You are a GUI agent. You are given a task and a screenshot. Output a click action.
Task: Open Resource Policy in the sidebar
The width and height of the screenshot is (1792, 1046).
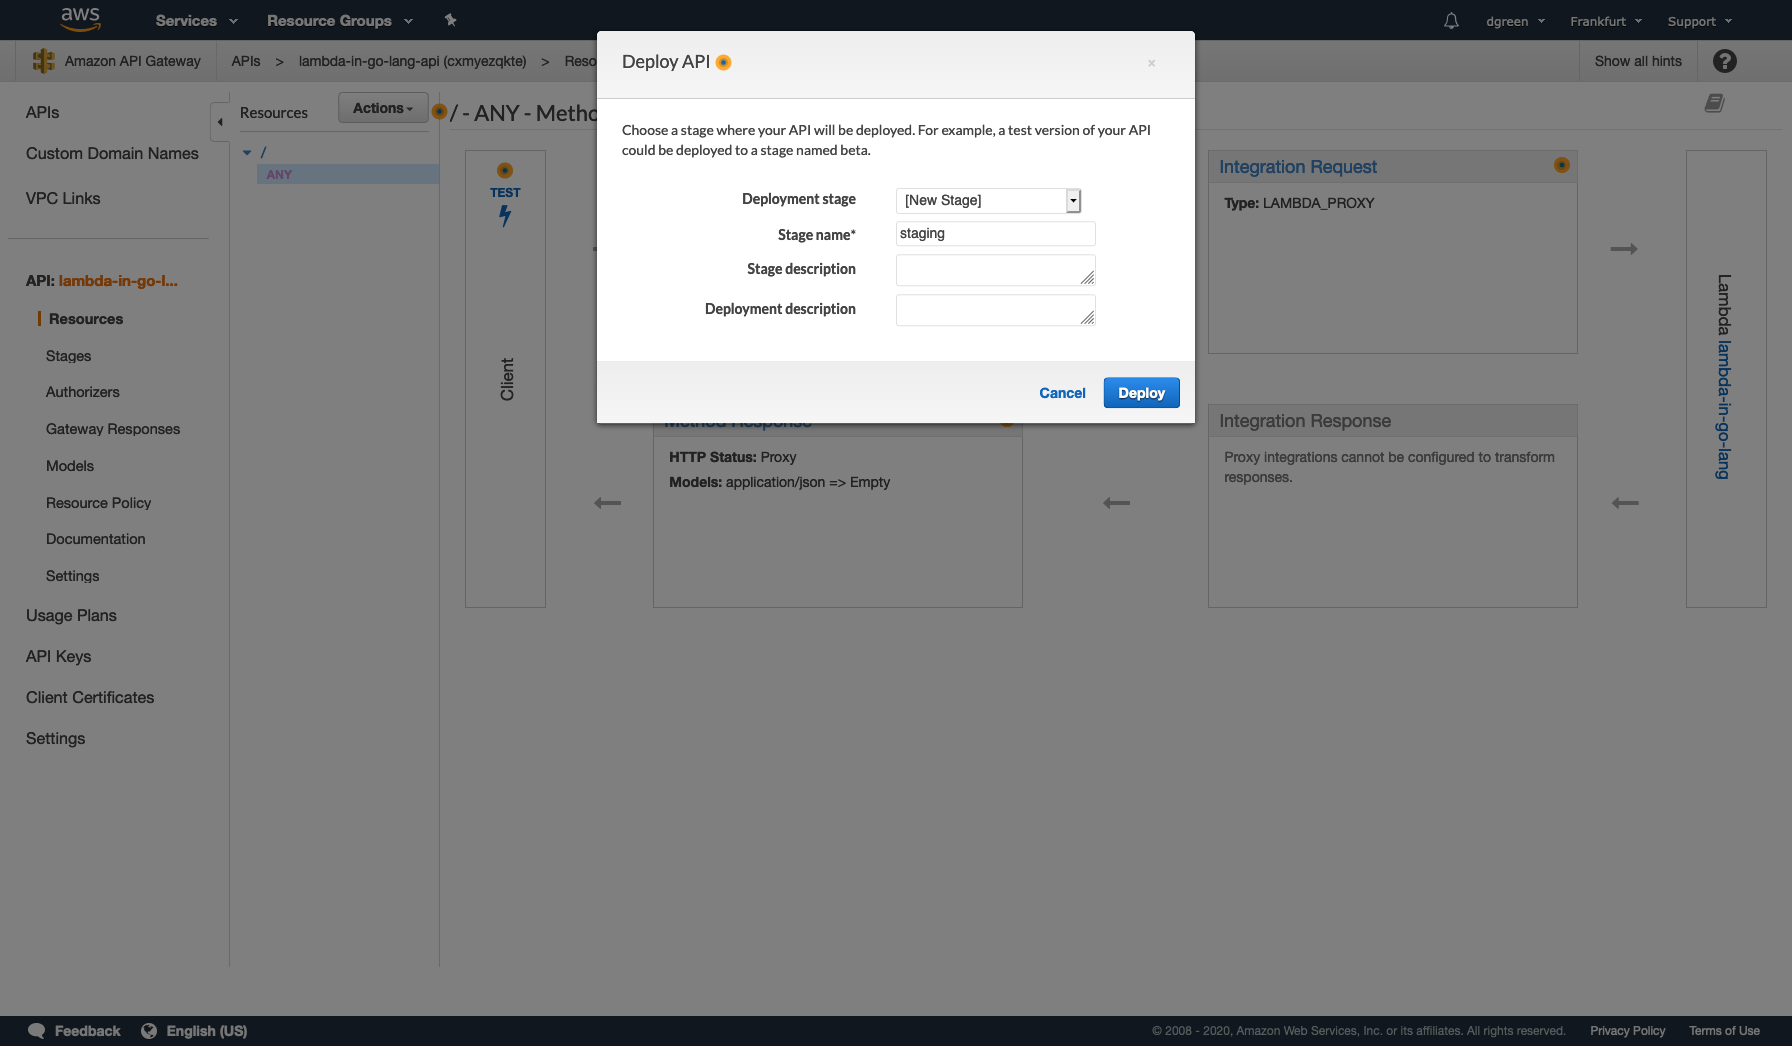pyautogui.click(x=98, y=503)
